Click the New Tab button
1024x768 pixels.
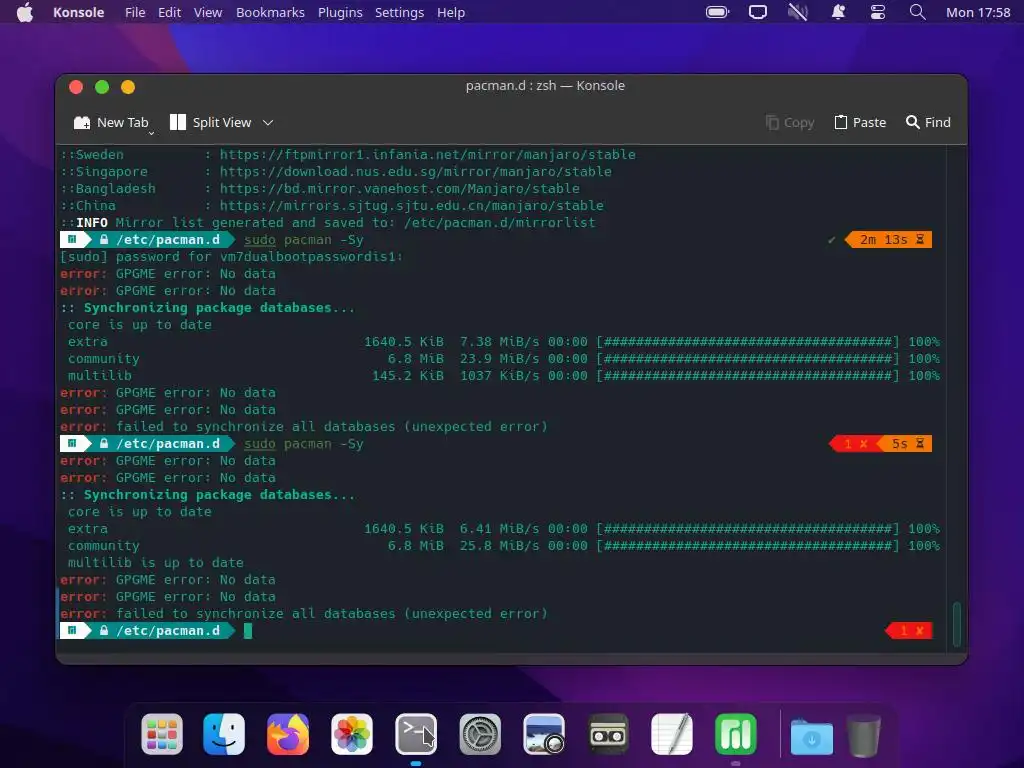(111, 123)
